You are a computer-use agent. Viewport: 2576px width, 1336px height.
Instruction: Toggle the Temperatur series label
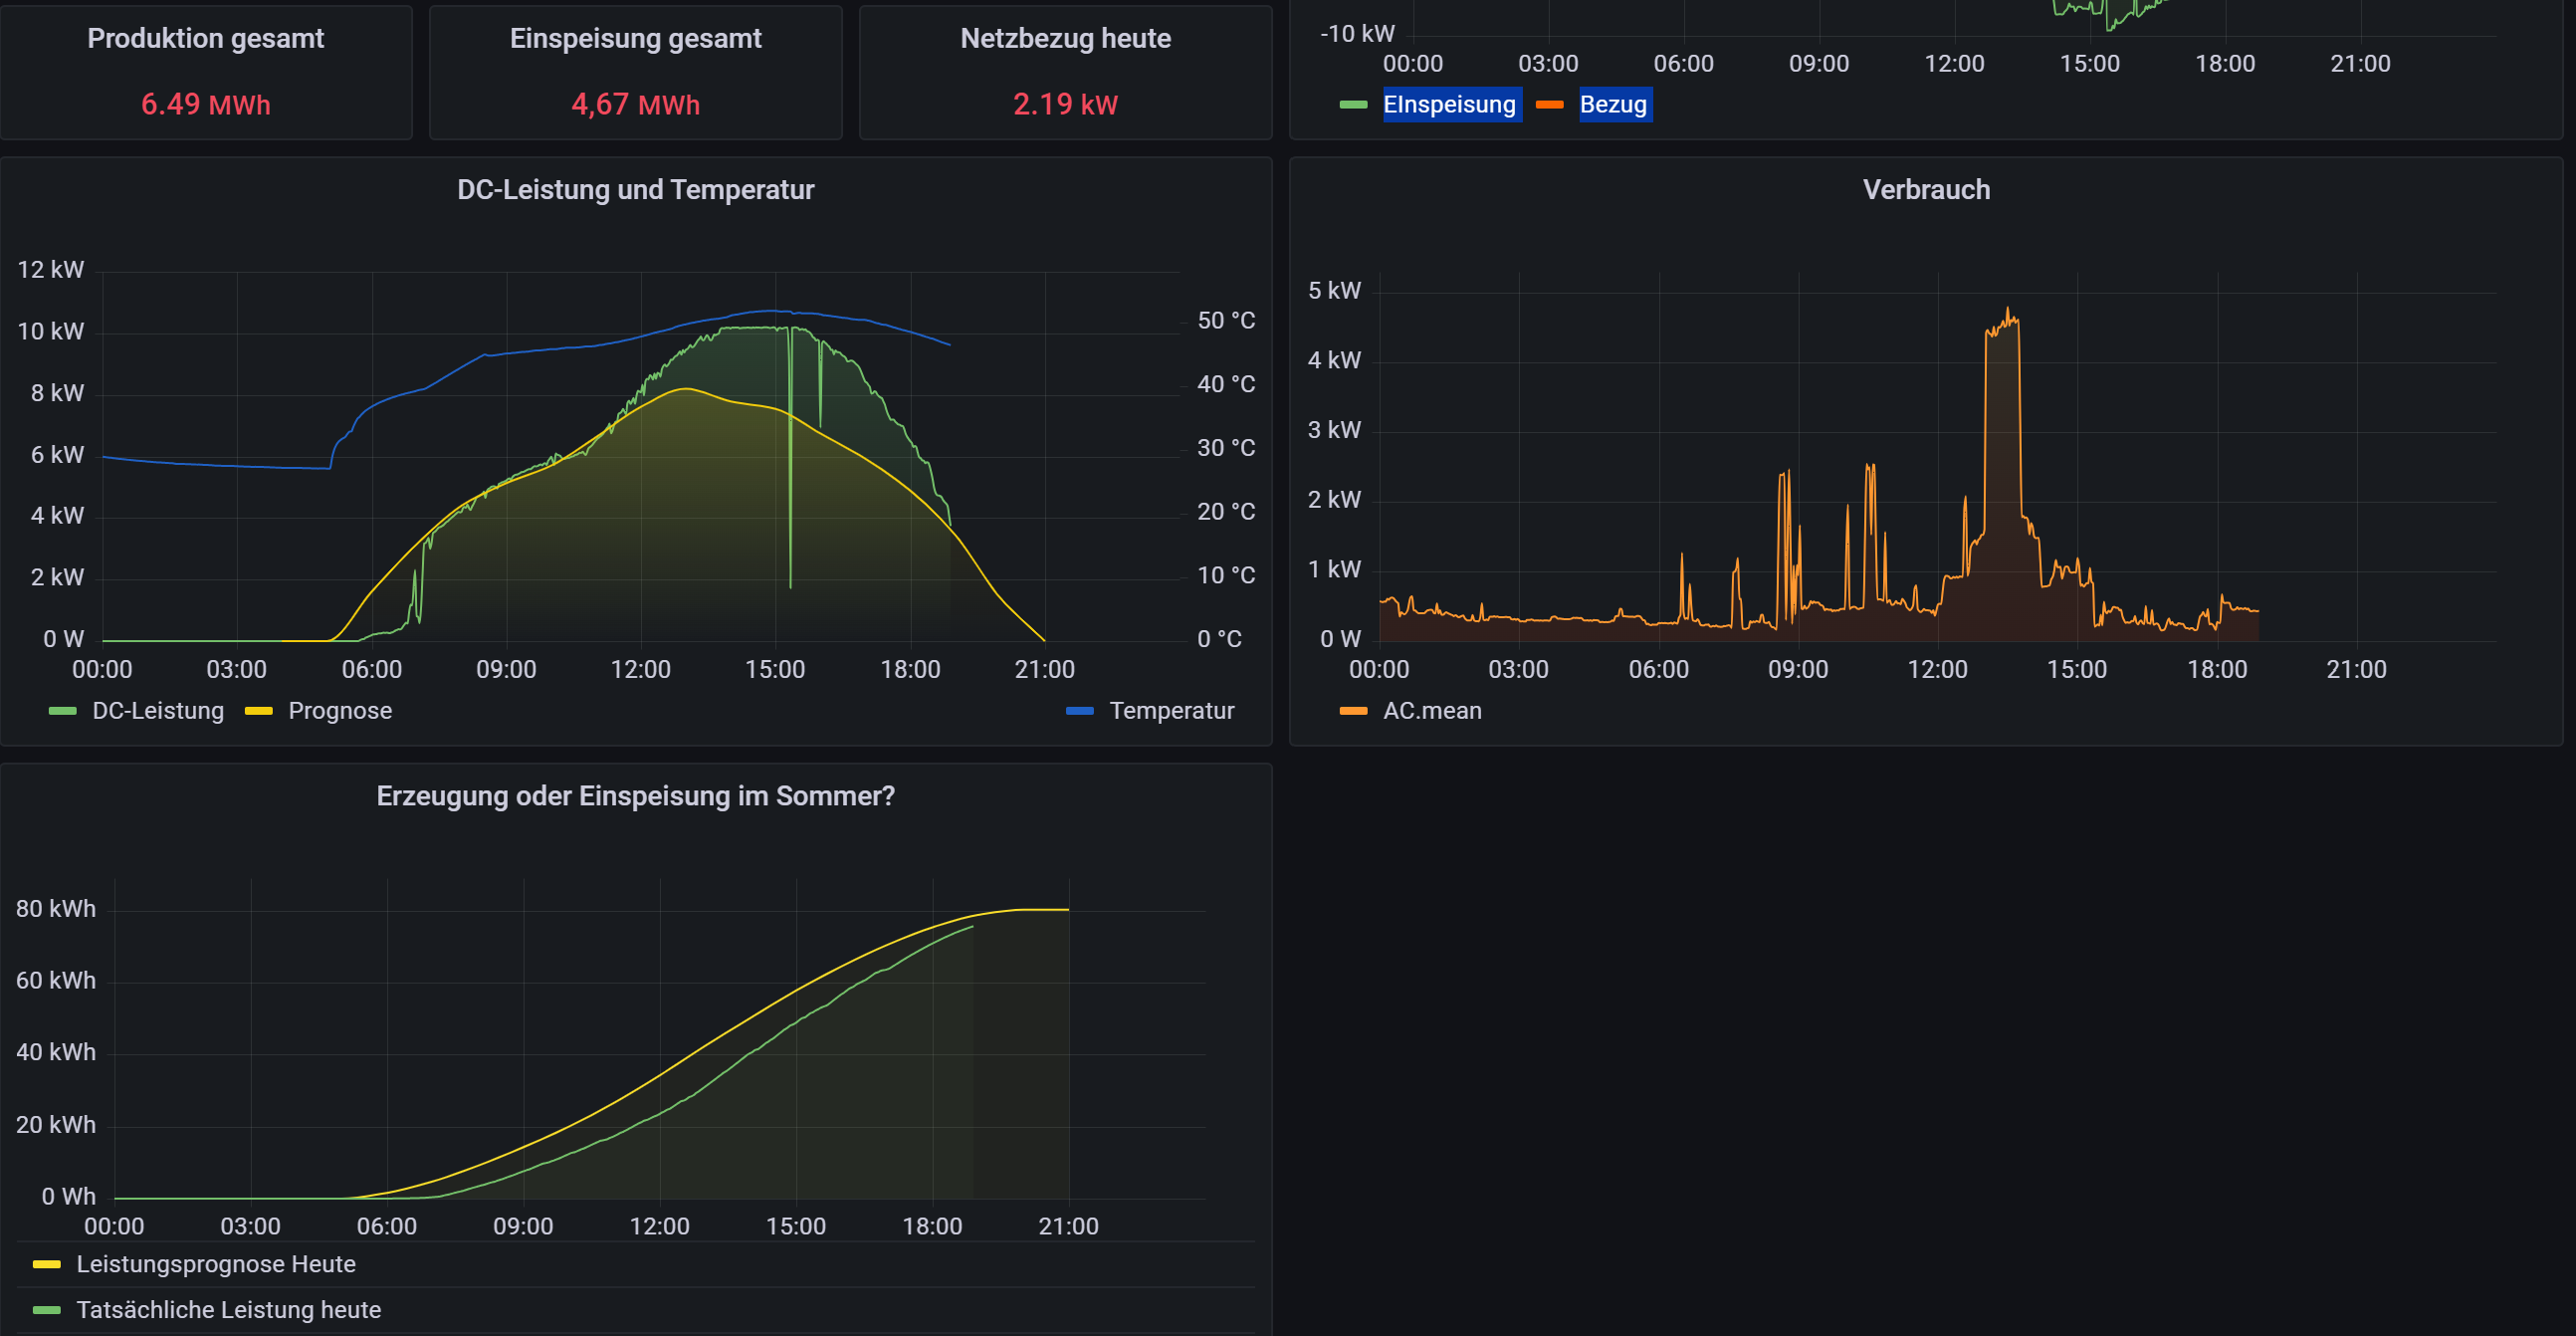[x=1171, y=711]
